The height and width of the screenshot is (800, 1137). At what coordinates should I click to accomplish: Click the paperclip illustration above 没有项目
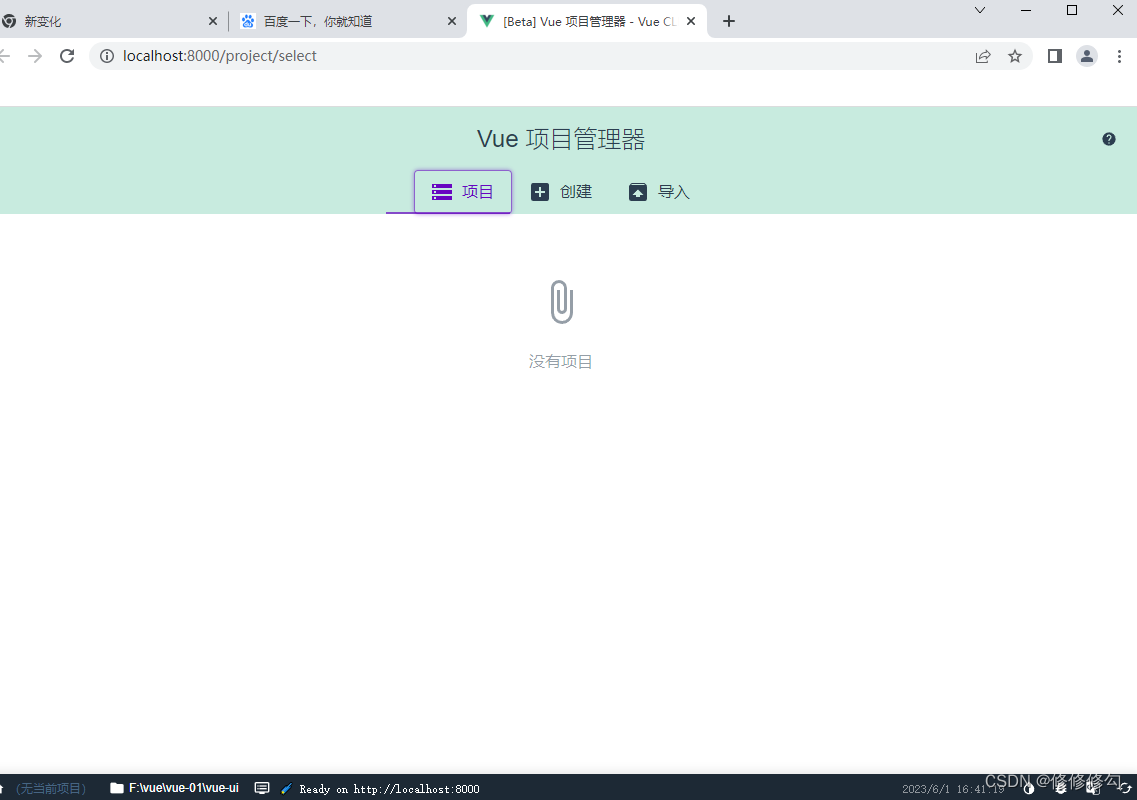(560, 301)
